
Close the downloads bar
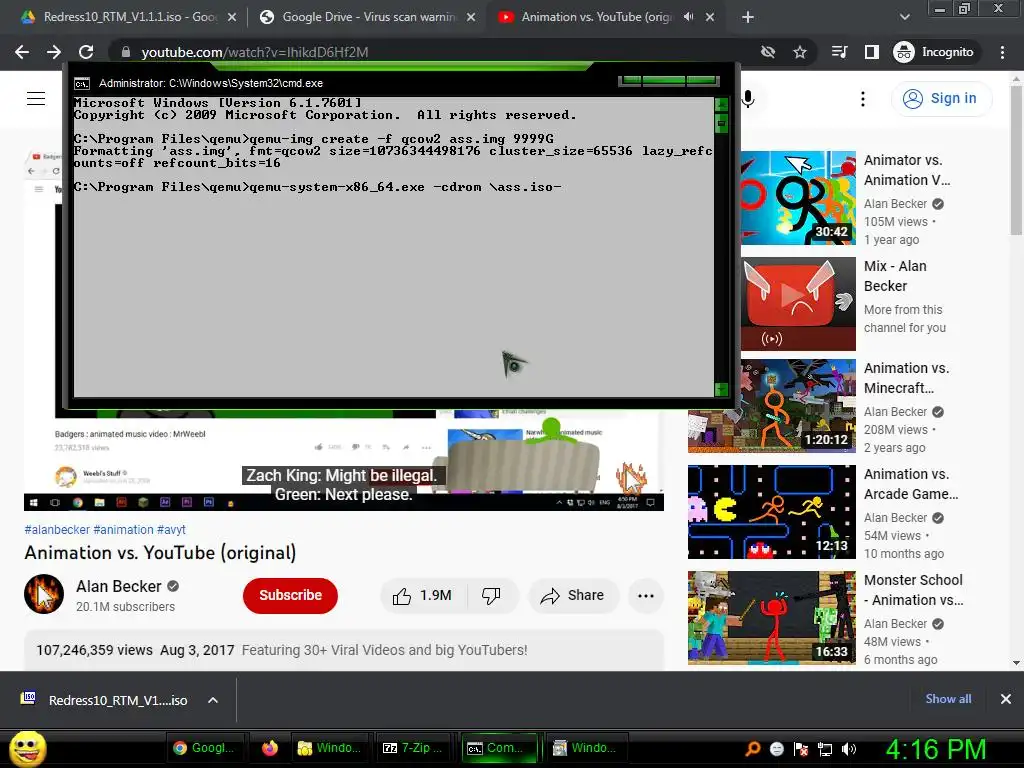pyautogui.click(x=1006, y=699)
